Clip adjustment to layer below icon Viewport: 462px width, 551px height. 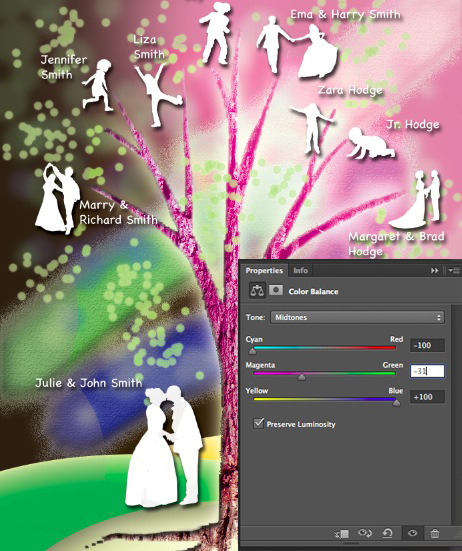341,534
